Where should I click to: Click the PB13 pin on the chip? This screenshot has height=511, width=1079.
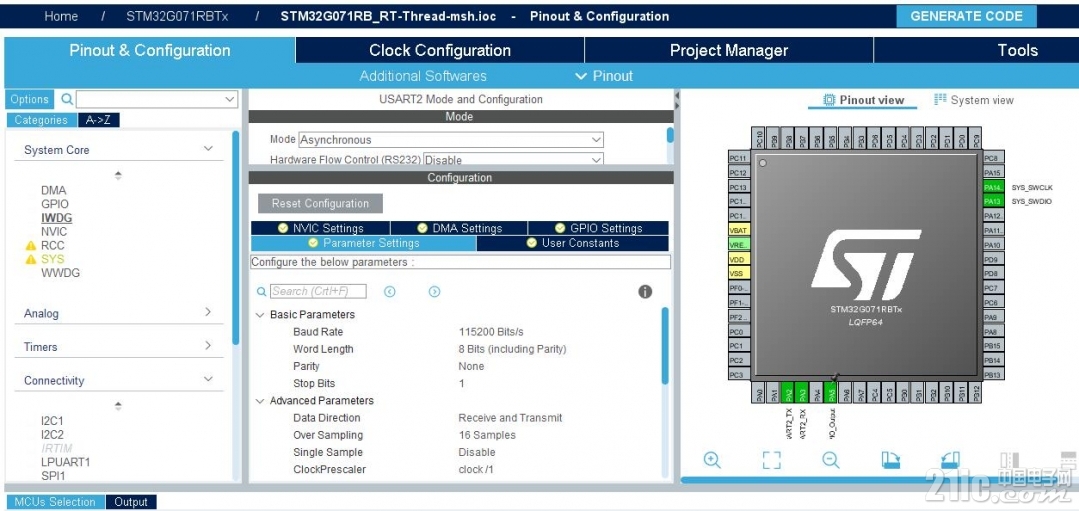pyautogui.click(x=993, y=375)
